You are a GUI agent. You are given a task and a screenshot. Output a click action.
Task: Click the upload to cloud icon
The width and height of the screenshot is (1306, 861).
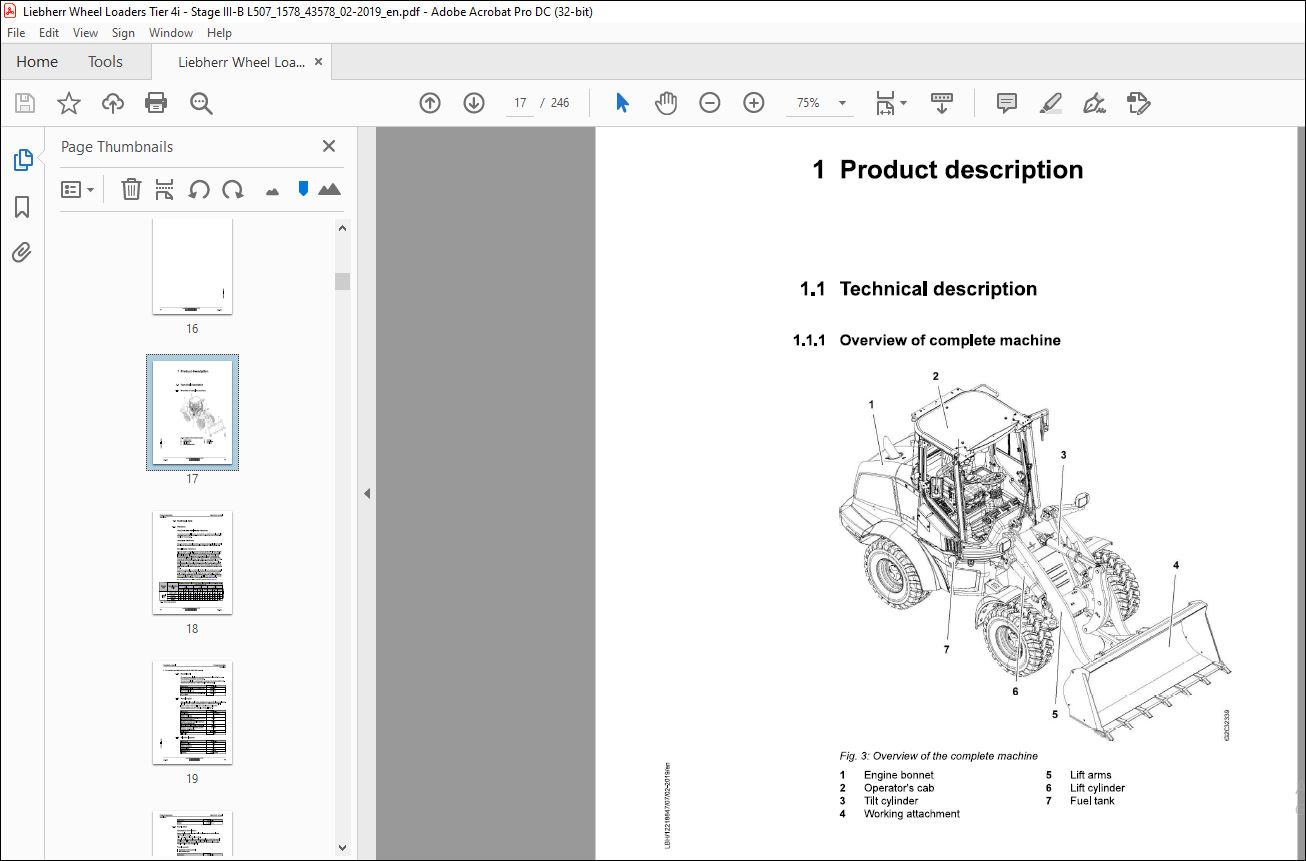113,103
